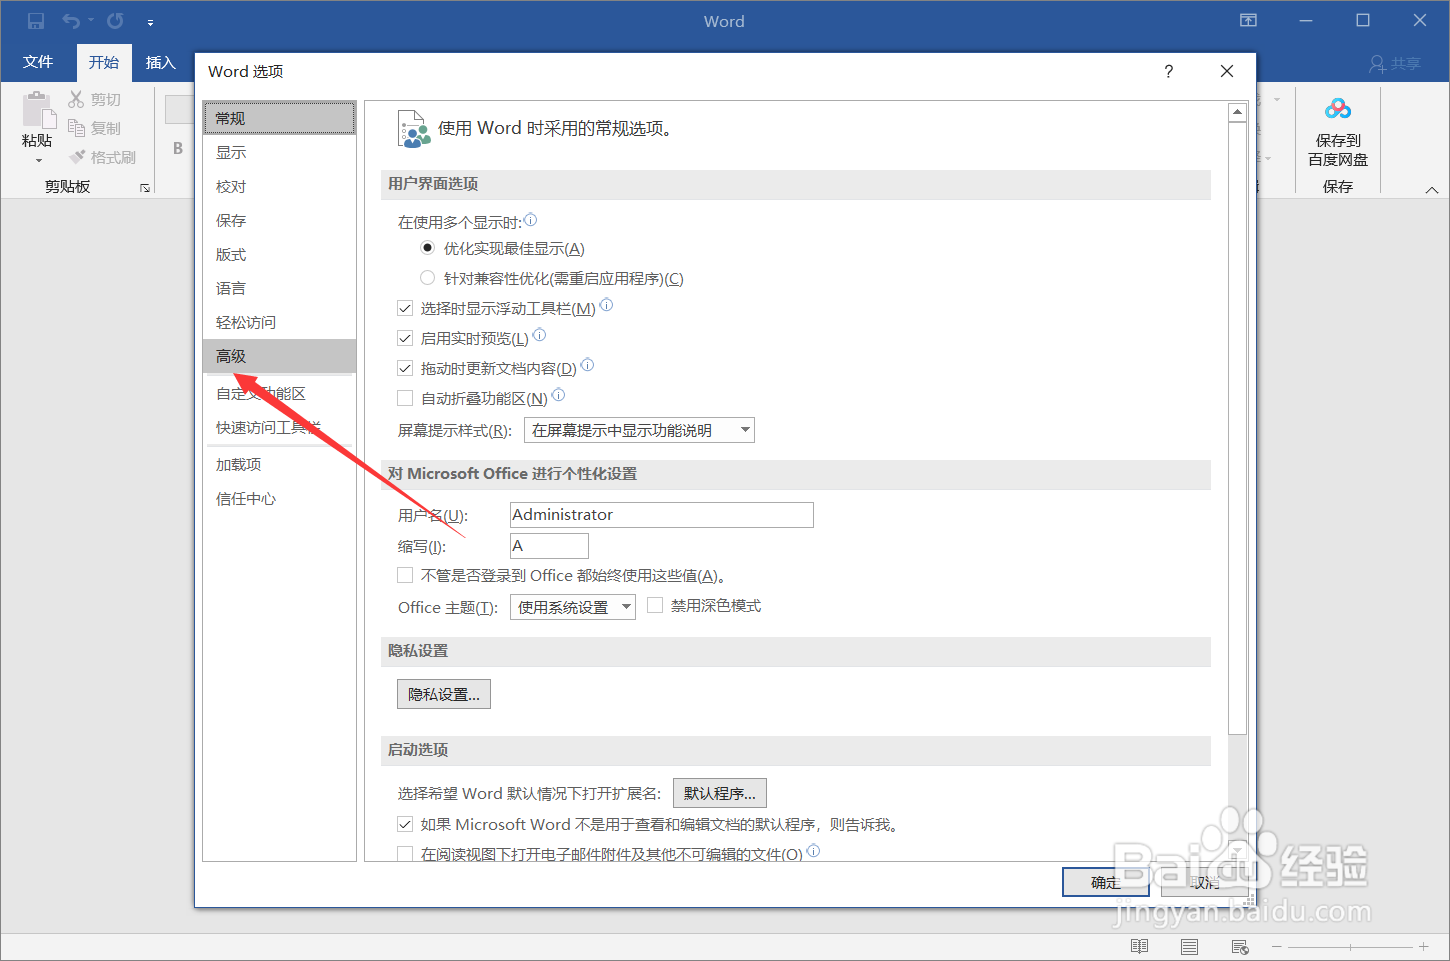Select 优化实现最佳显示 radio button
The width and height of the screenshot is (1450, 961).
(x=427, y=248)
